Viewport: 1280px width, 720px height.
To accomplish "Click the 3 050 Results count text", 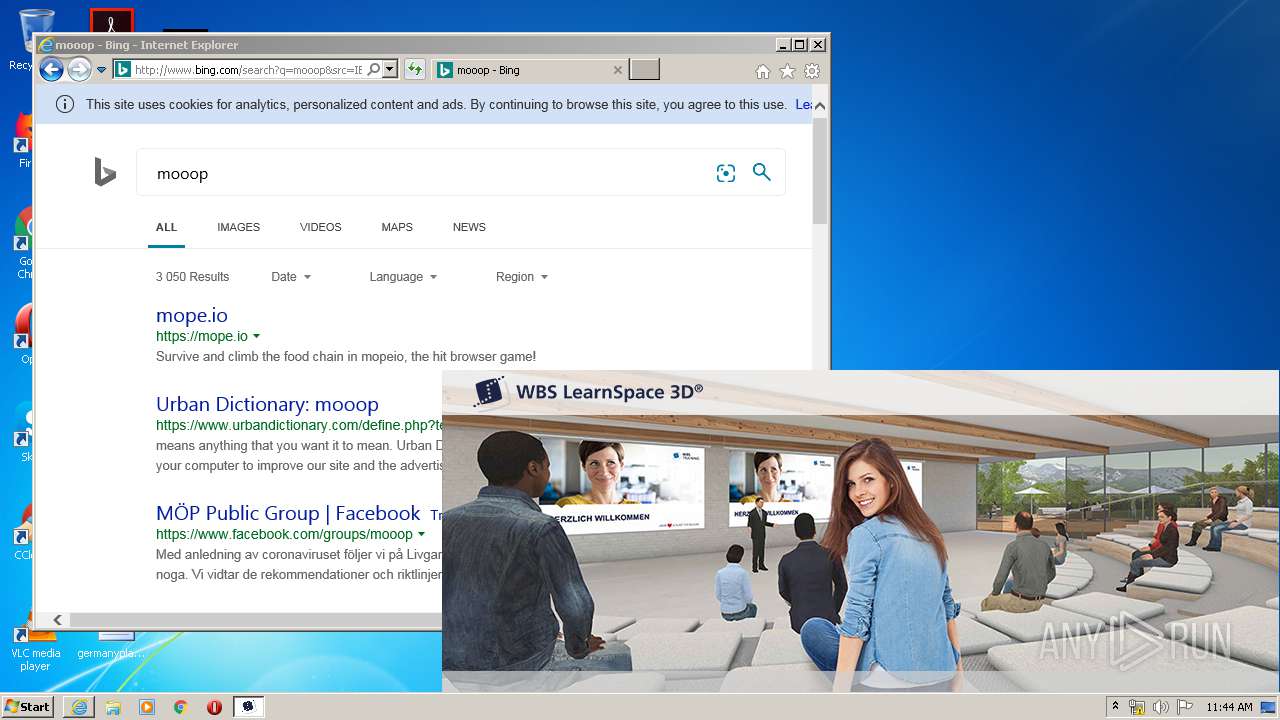I will [192, 277].
